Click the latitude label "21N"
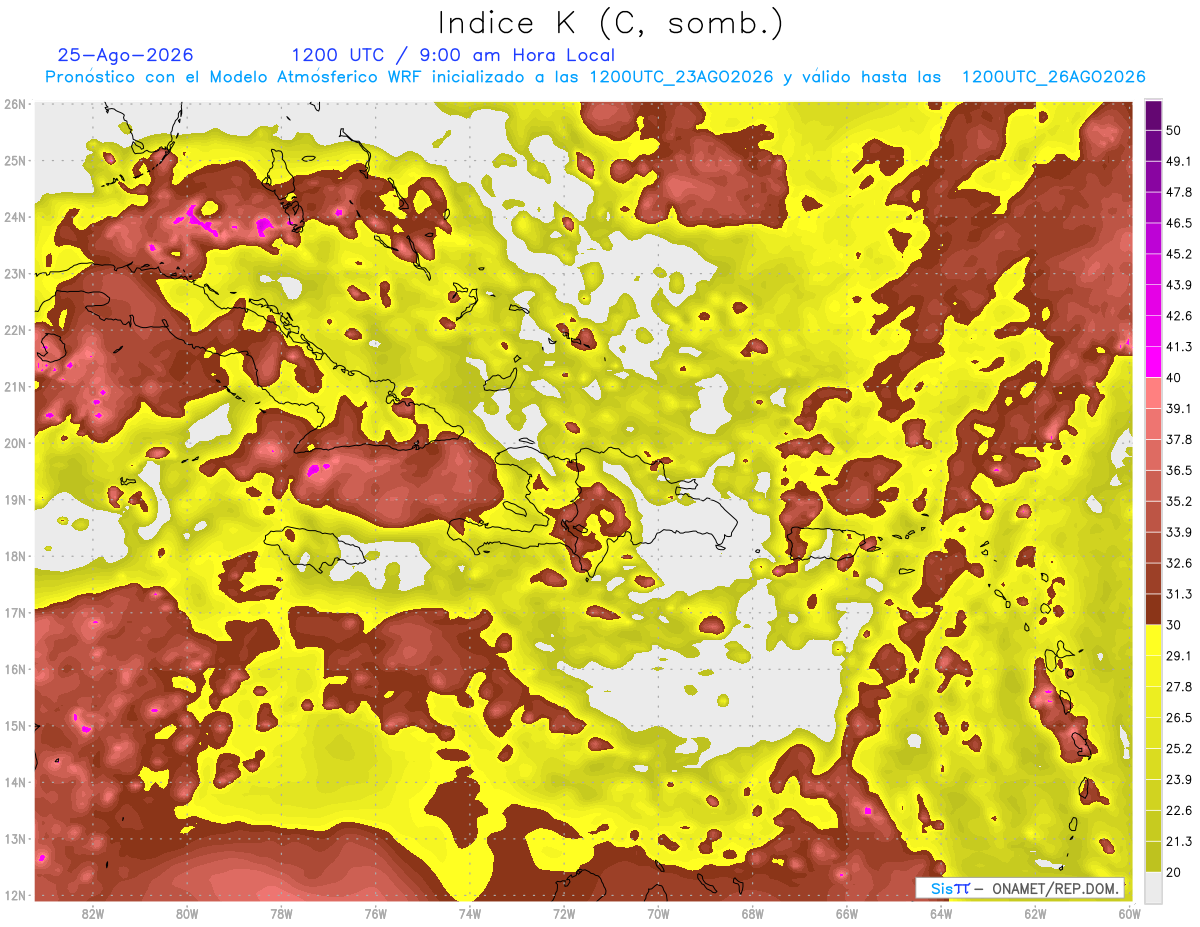The width and height of the screenshot is (1200, 927). coord(16,386)
